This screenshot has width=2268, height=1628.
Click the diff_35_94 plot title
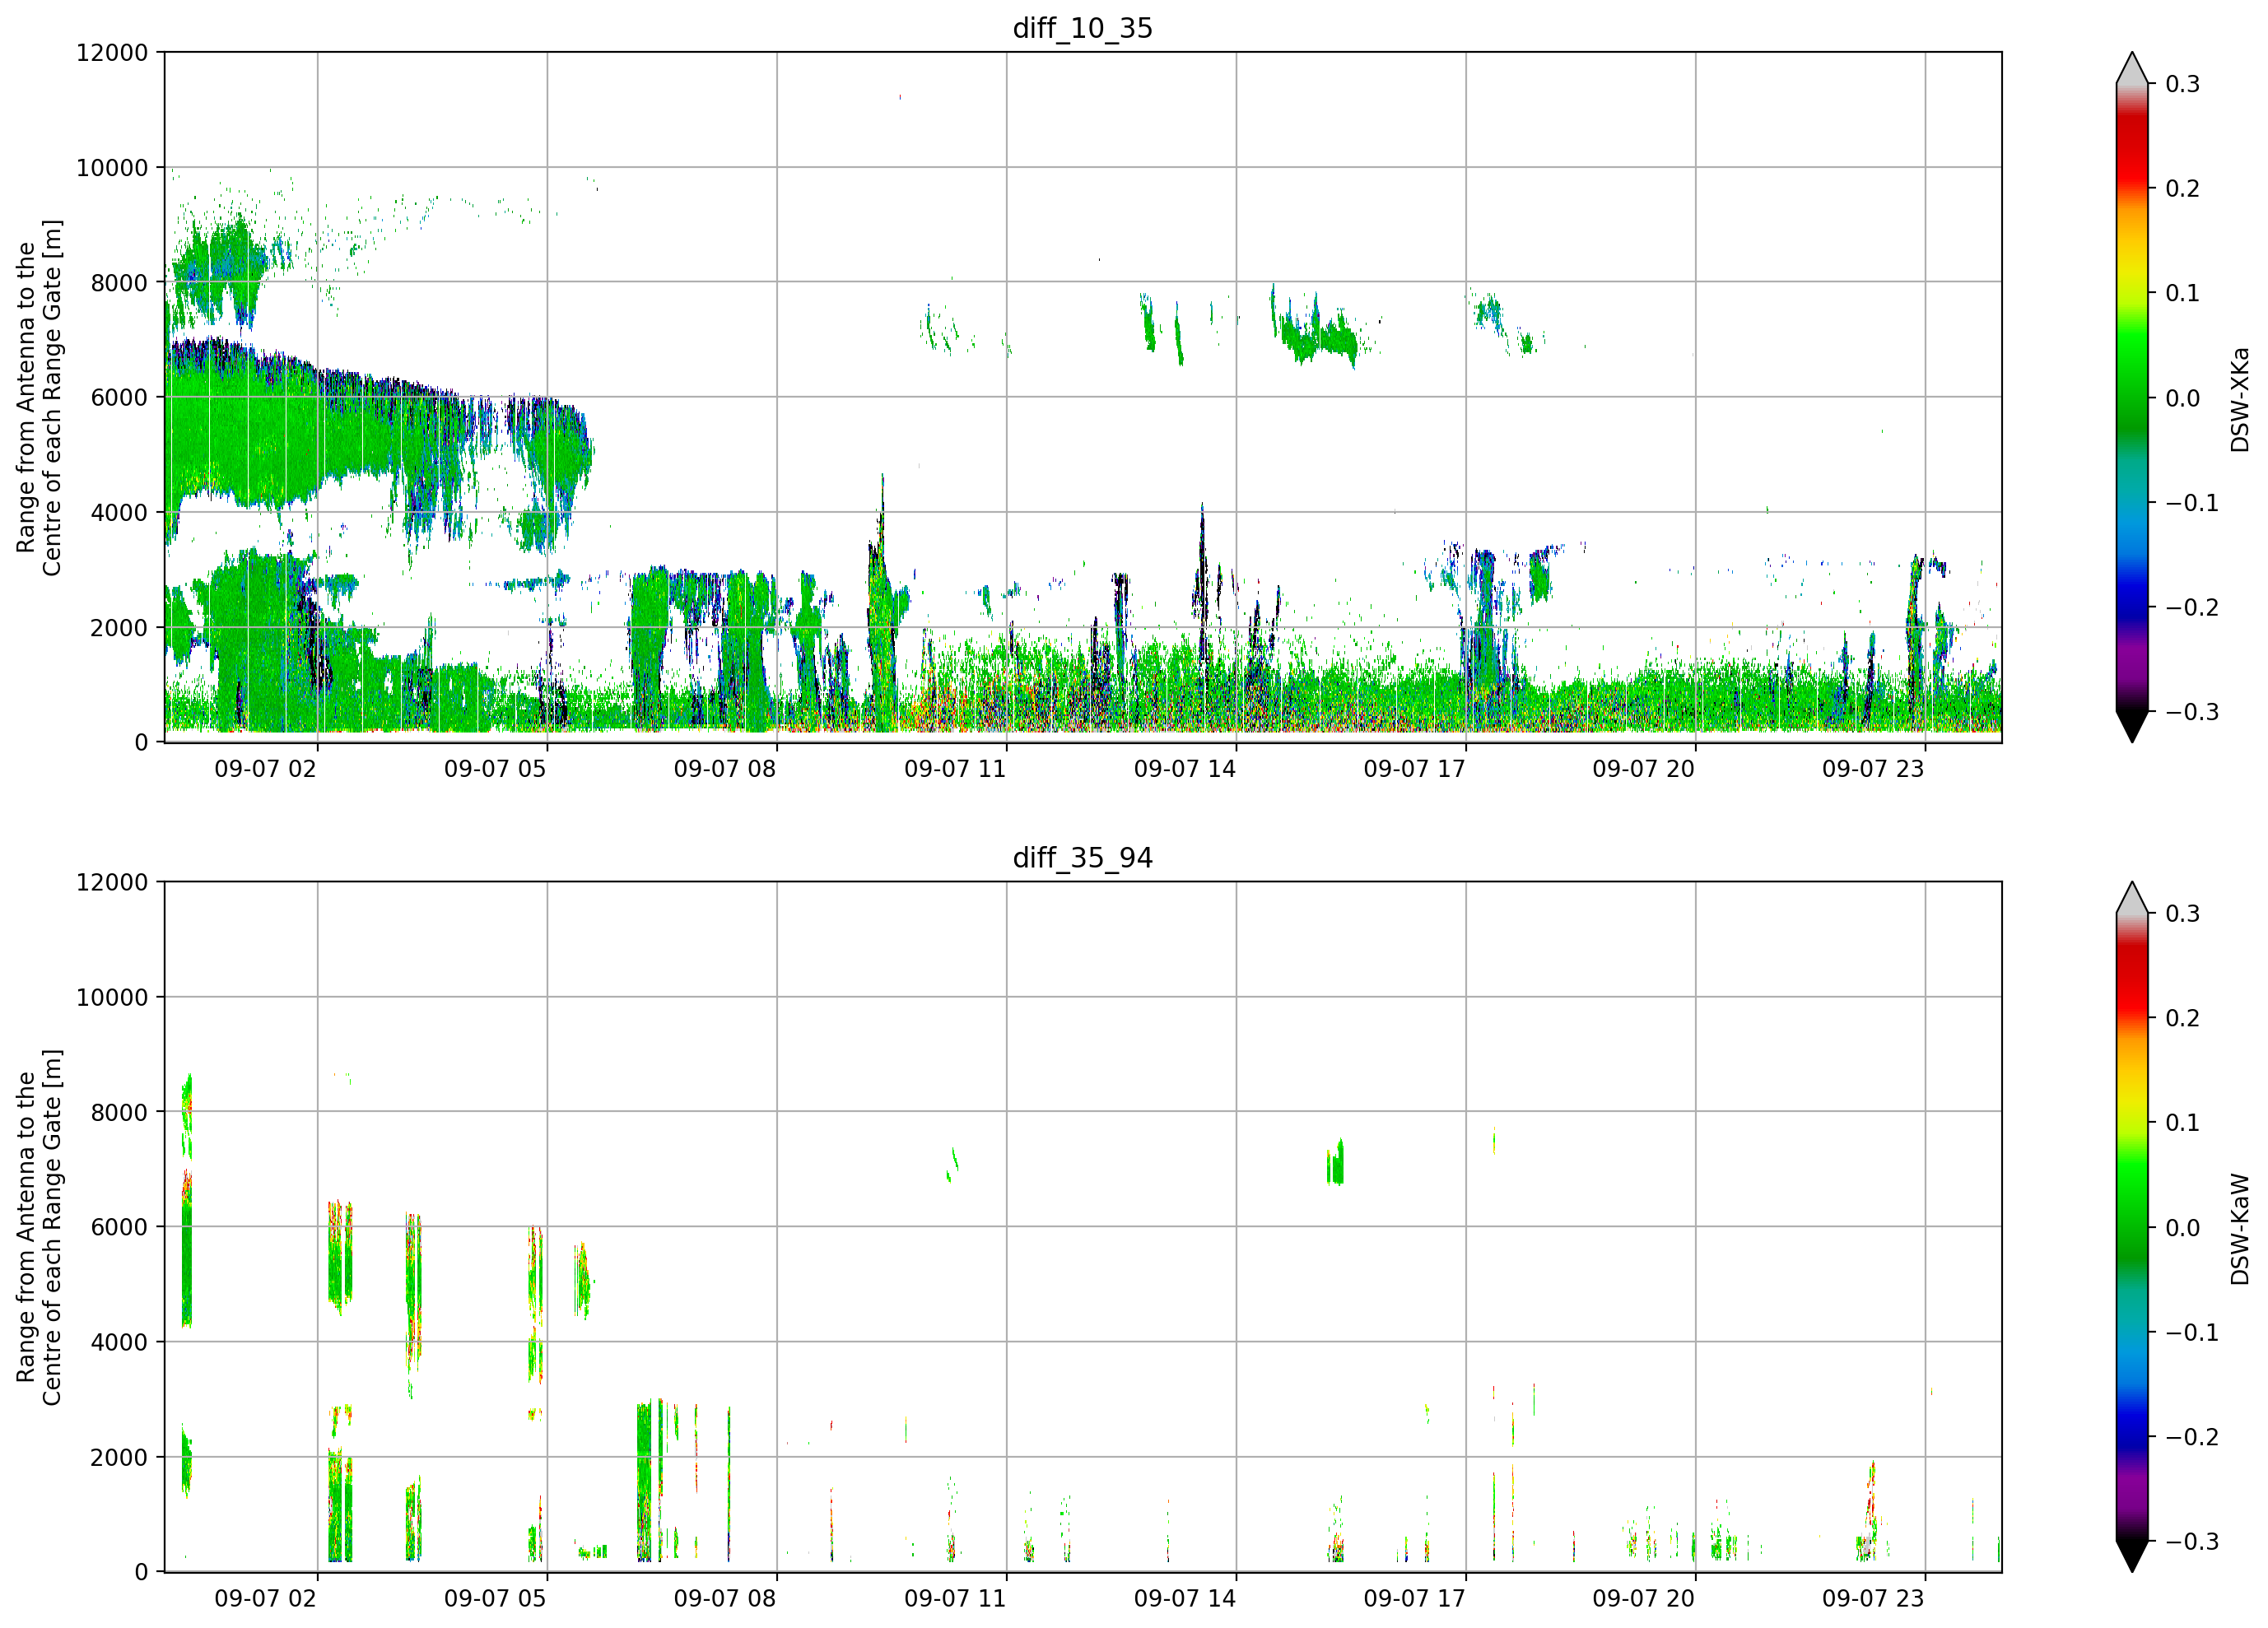coord(1082,857)
